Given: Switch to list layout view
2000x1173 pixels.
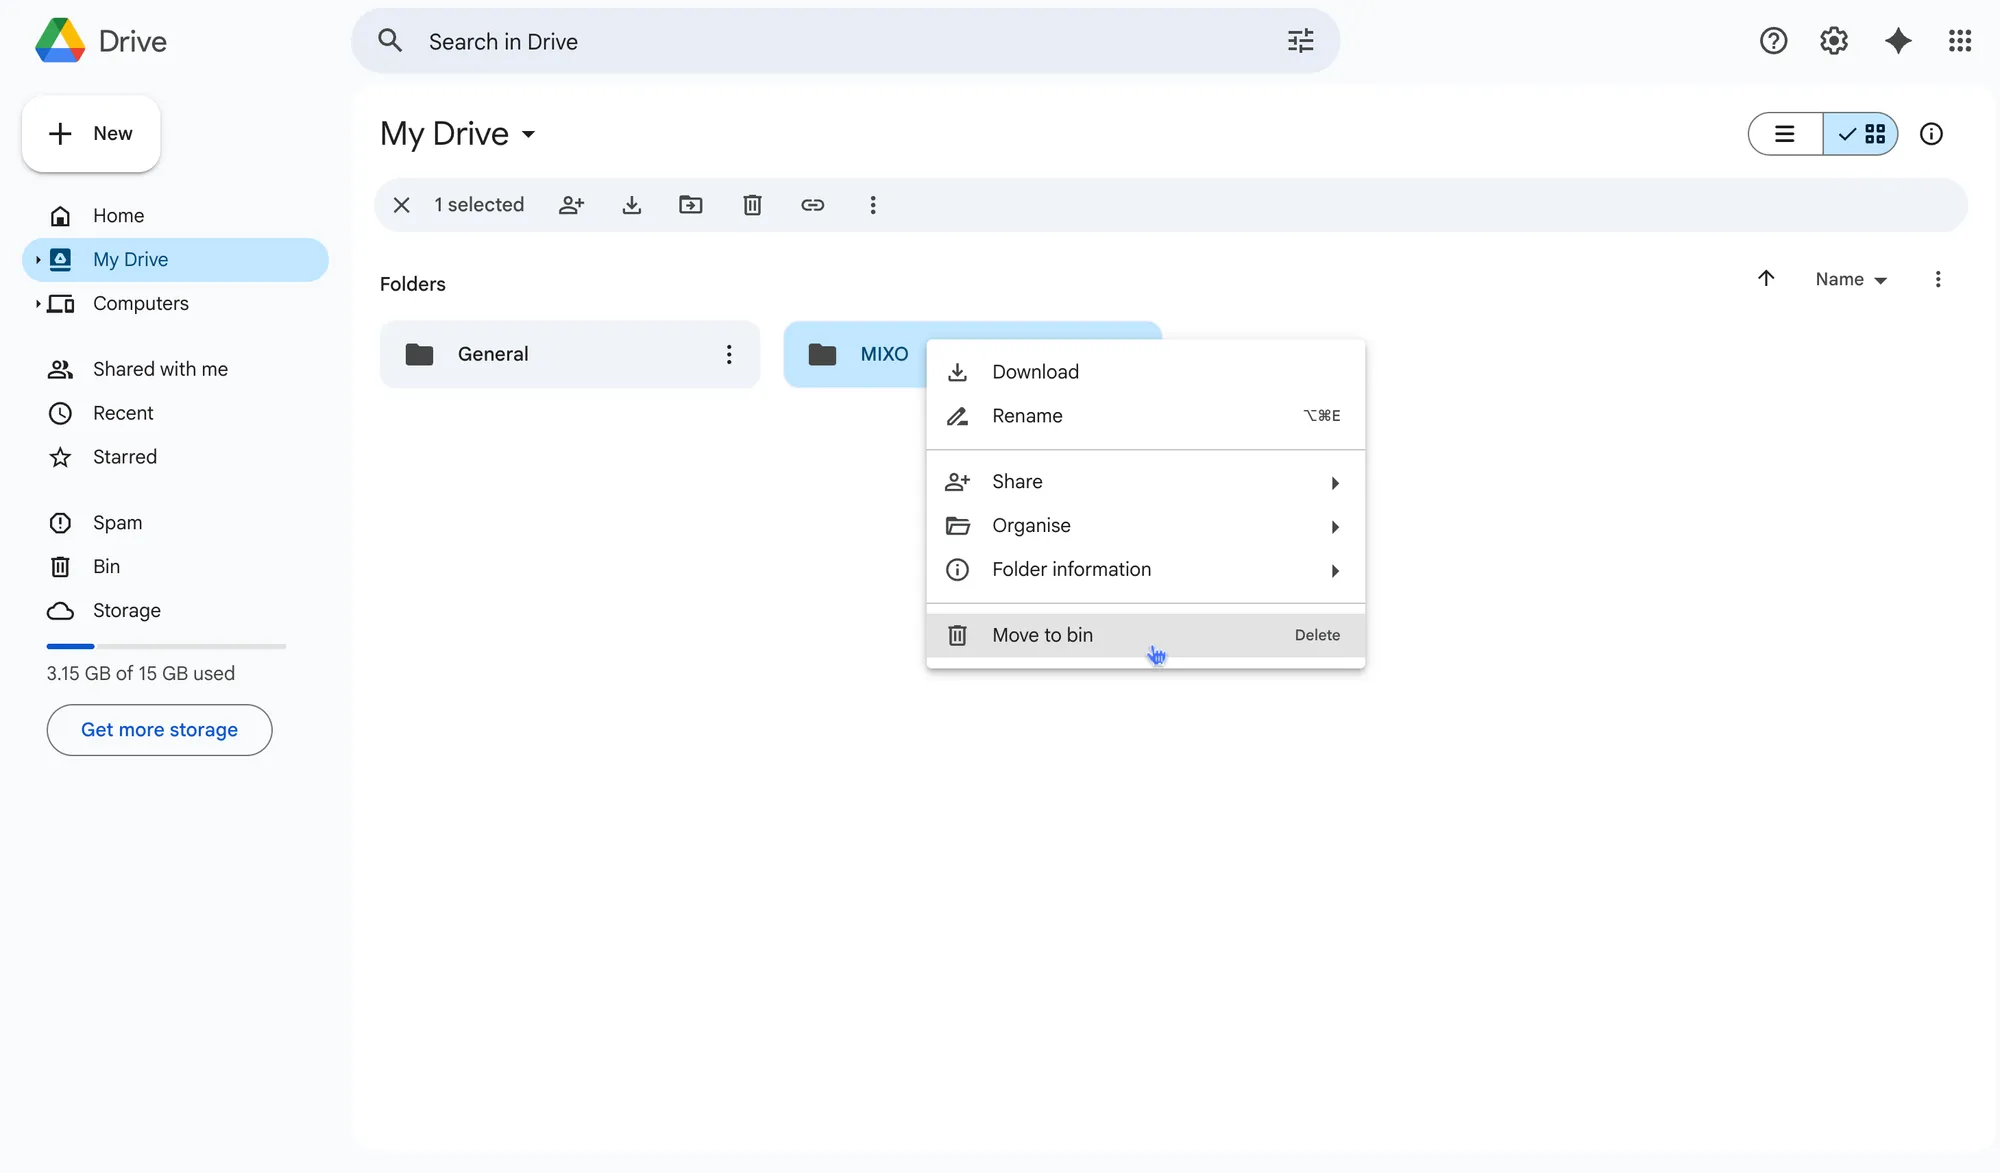Looking at the screenshot, I should point(1785,134).
